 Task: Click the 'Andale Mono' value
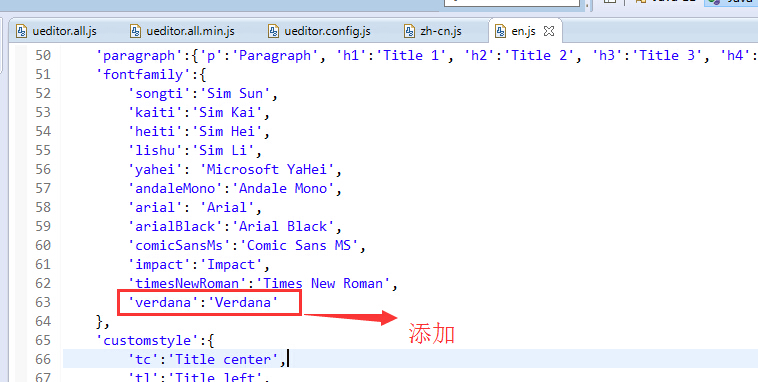(x=283, y=189)
